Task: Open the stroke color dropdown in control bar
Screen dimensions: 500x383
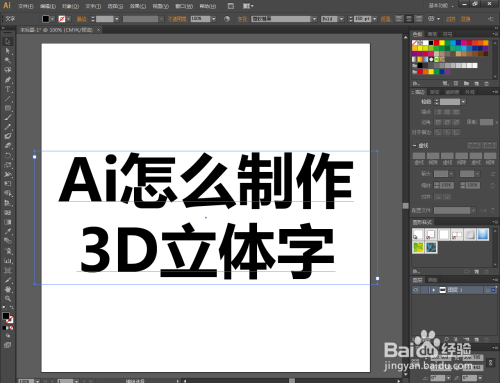Action: pos(69,19)
